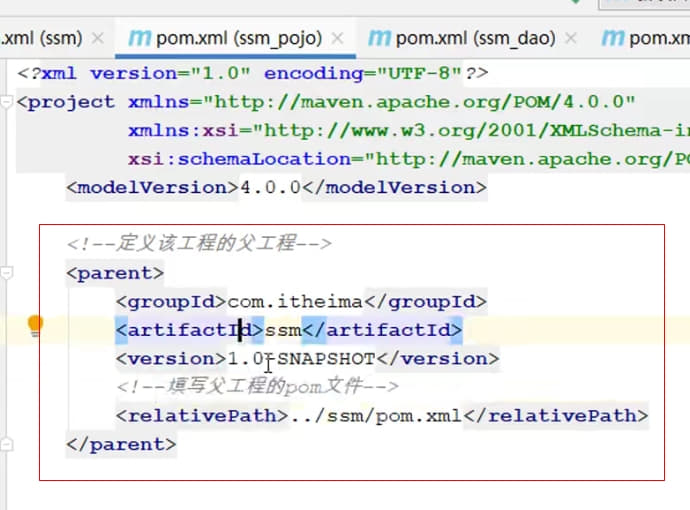The width and height of the screenshot is (690, 510).
Task: Click the 4.0.0 modelVersion value
Action: pos(270,188)
